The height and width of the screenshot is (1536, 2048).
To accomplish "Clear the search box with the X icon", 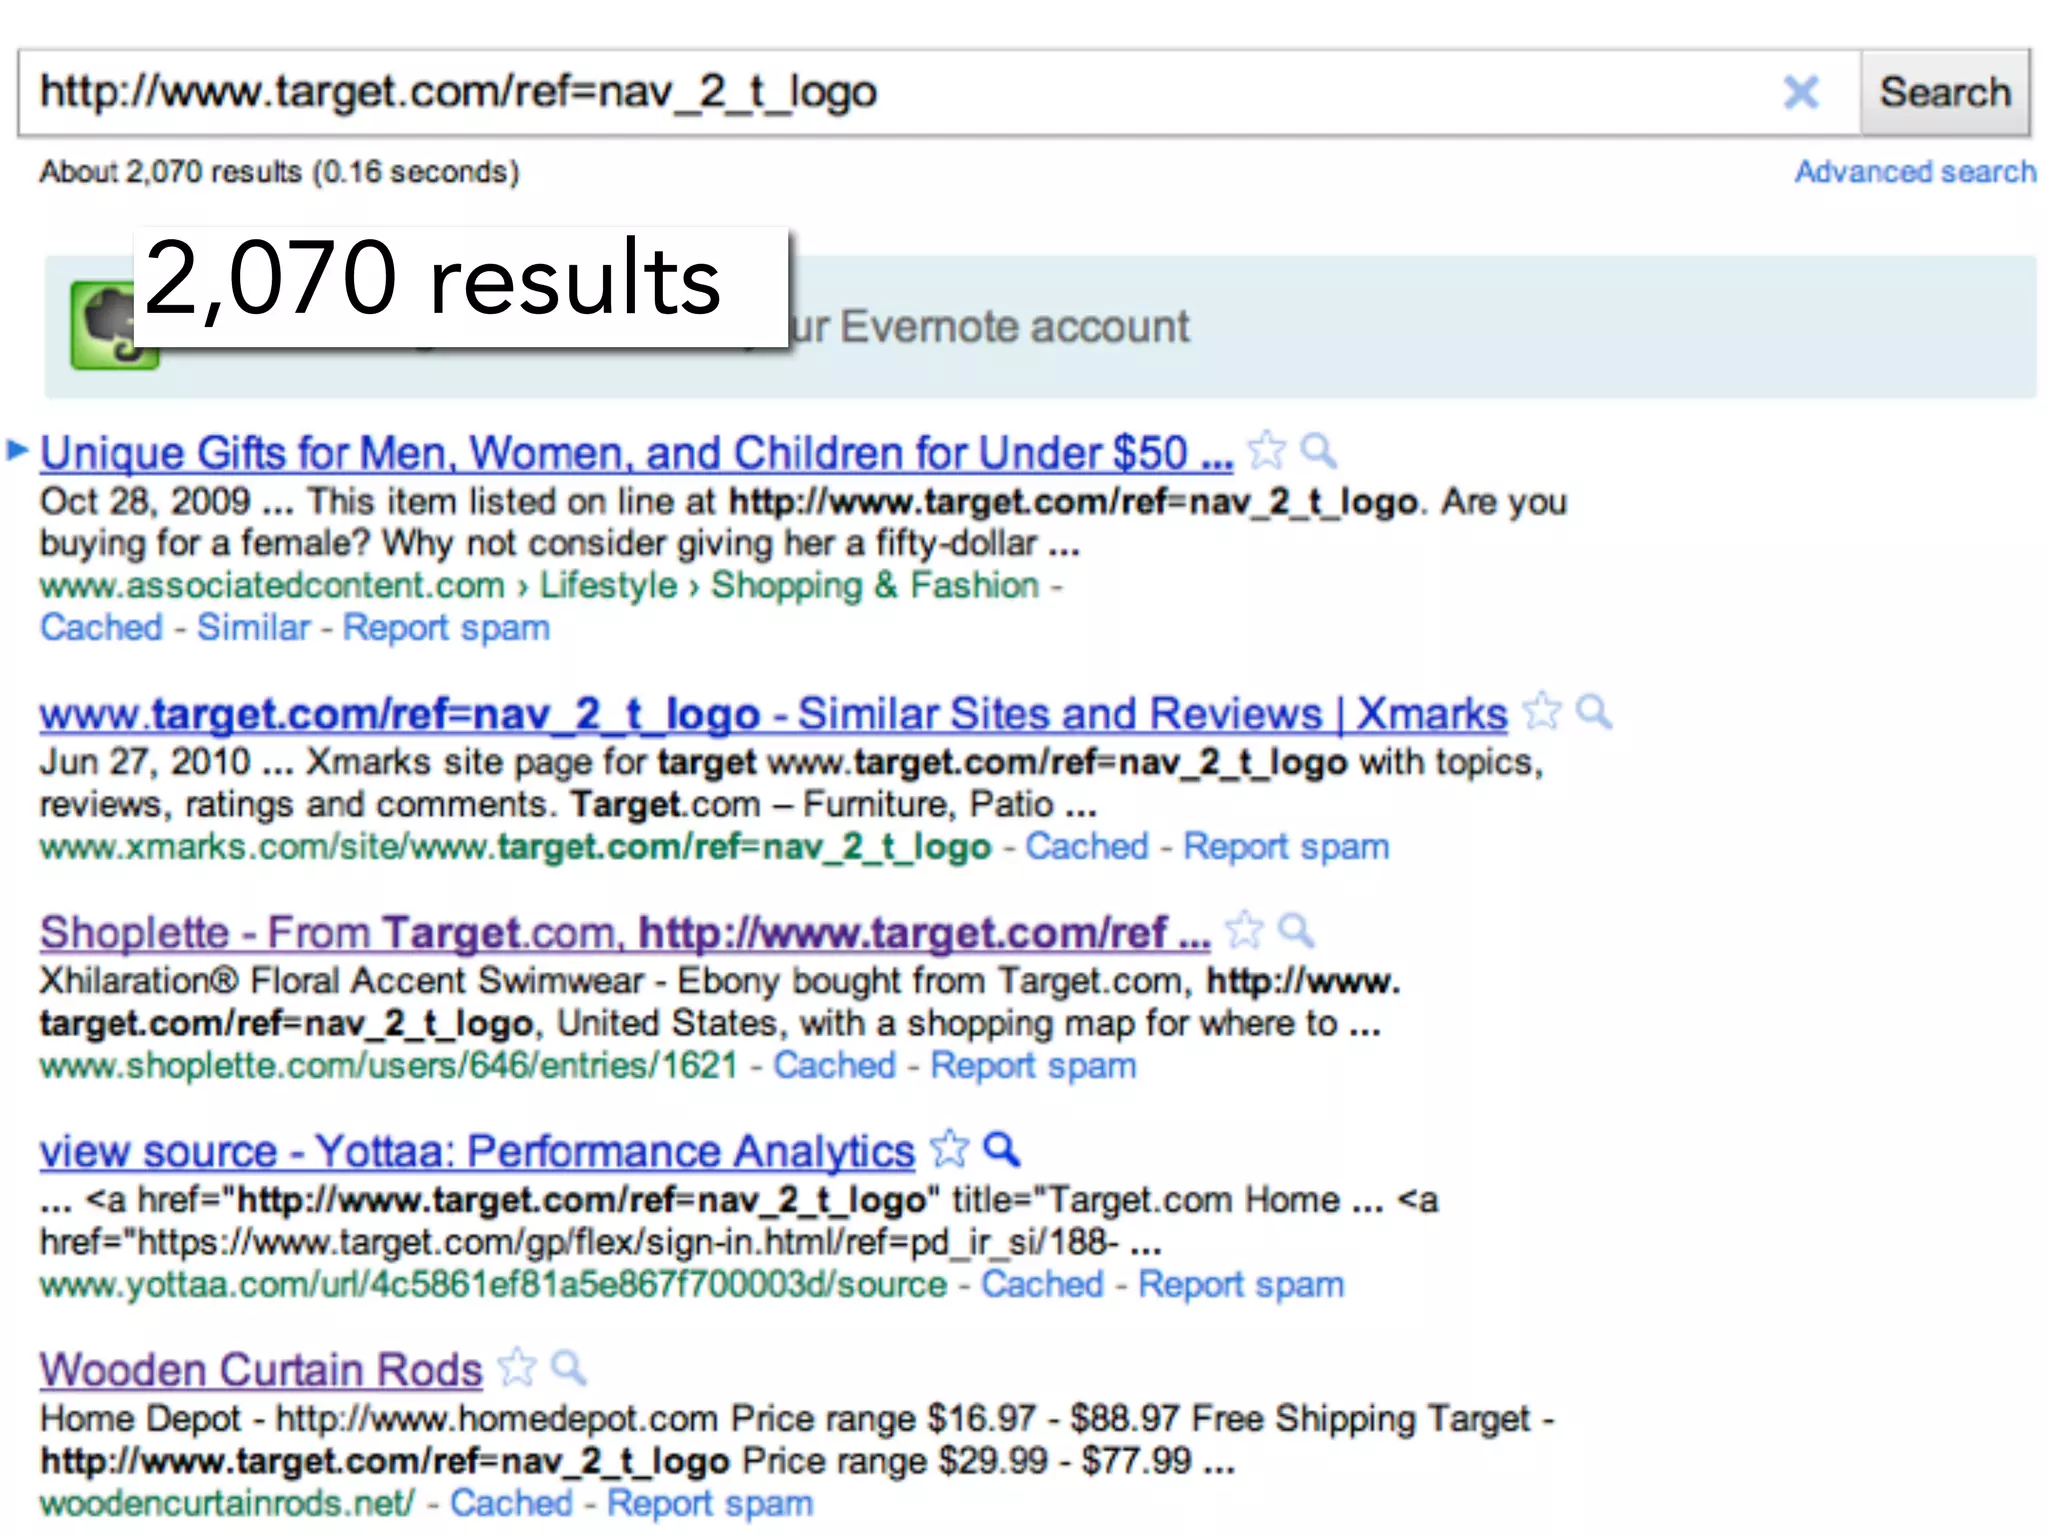I will 1800,92.
